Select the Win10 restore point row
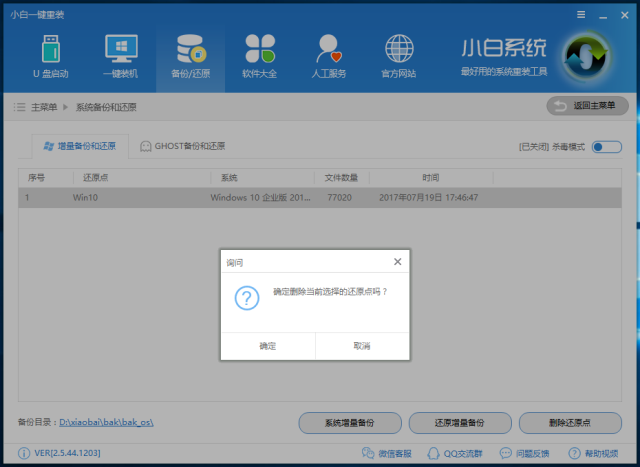 tap(320, 198)
